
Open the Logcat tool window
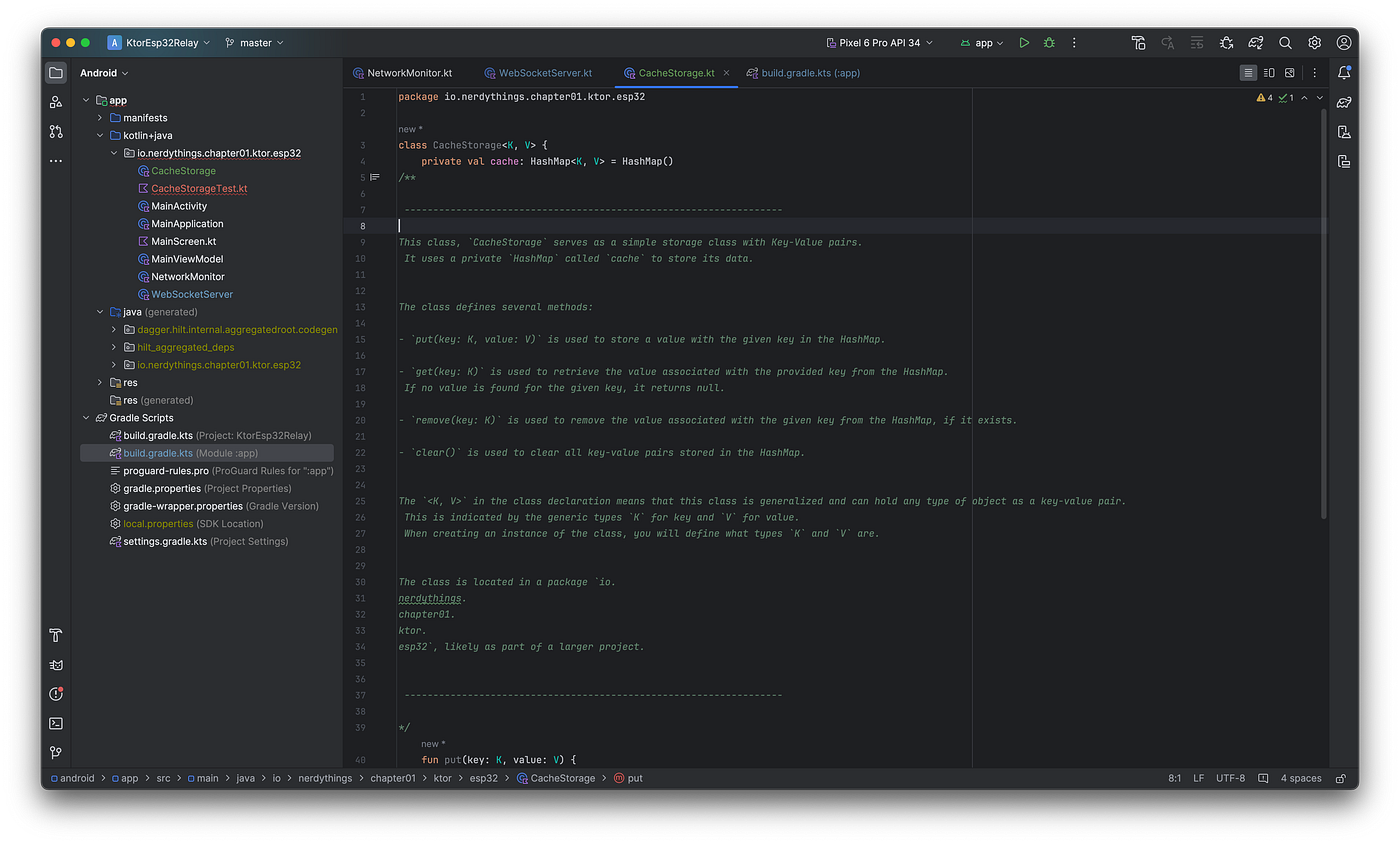[x=55, y=664]
